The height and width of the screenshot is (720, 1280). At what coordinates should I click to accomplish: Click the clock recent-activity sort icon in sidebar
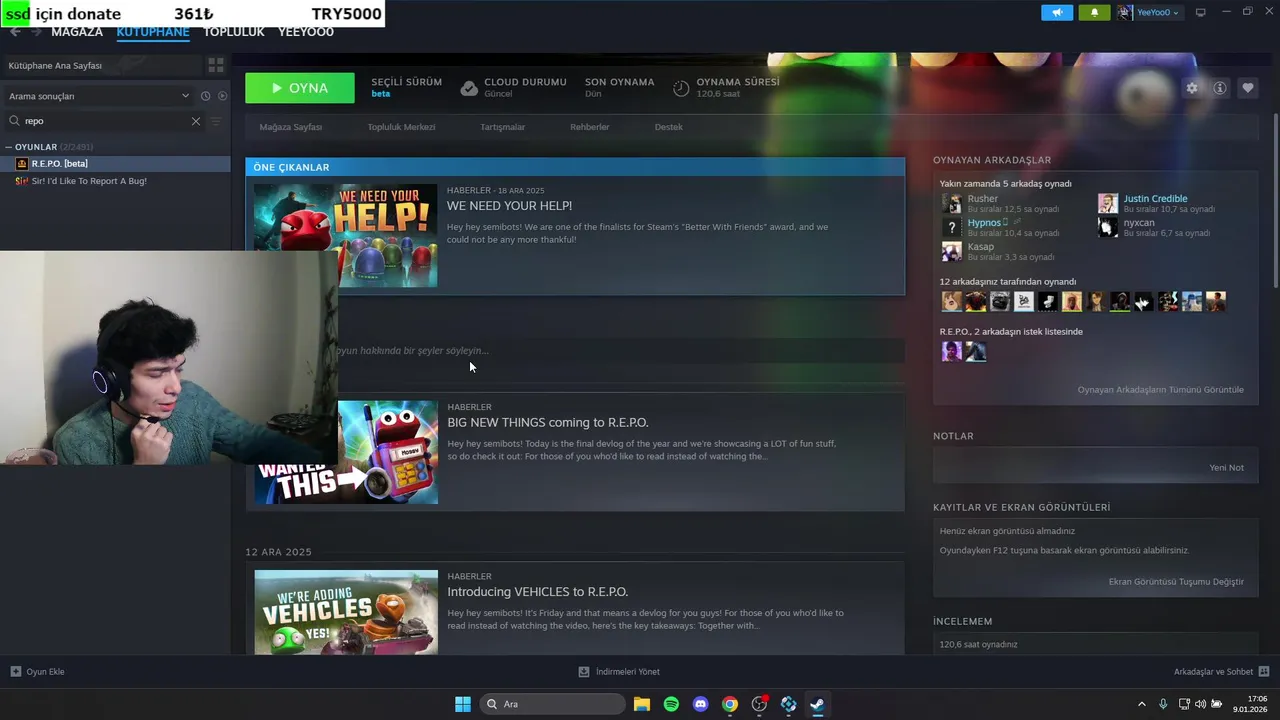pos(205,96)
